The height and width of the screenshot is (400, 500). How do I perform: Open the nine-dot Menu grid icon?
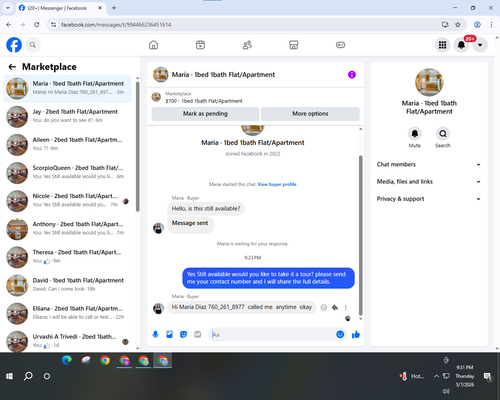442,45
